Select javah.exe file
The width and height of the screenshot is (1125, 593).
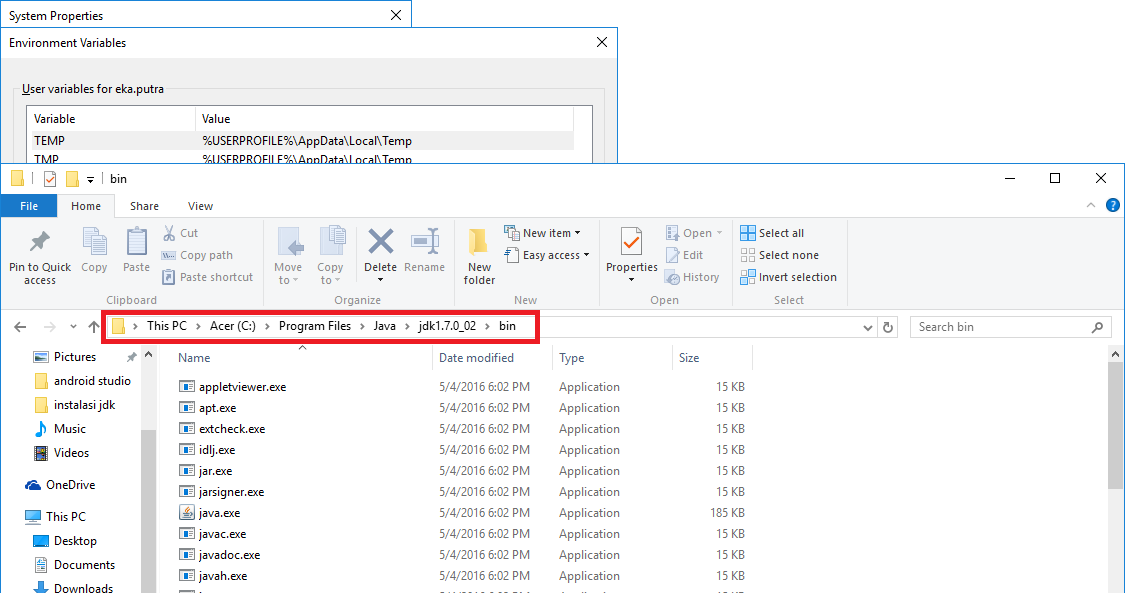pyautogui.click(x=222, y=576)
